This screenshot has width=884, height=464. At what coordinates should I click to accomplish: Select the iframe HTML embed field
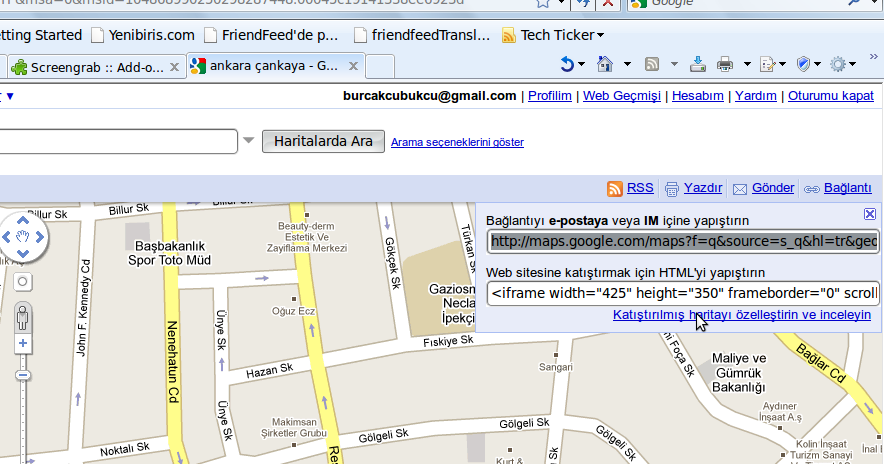[x=683, y=293]
